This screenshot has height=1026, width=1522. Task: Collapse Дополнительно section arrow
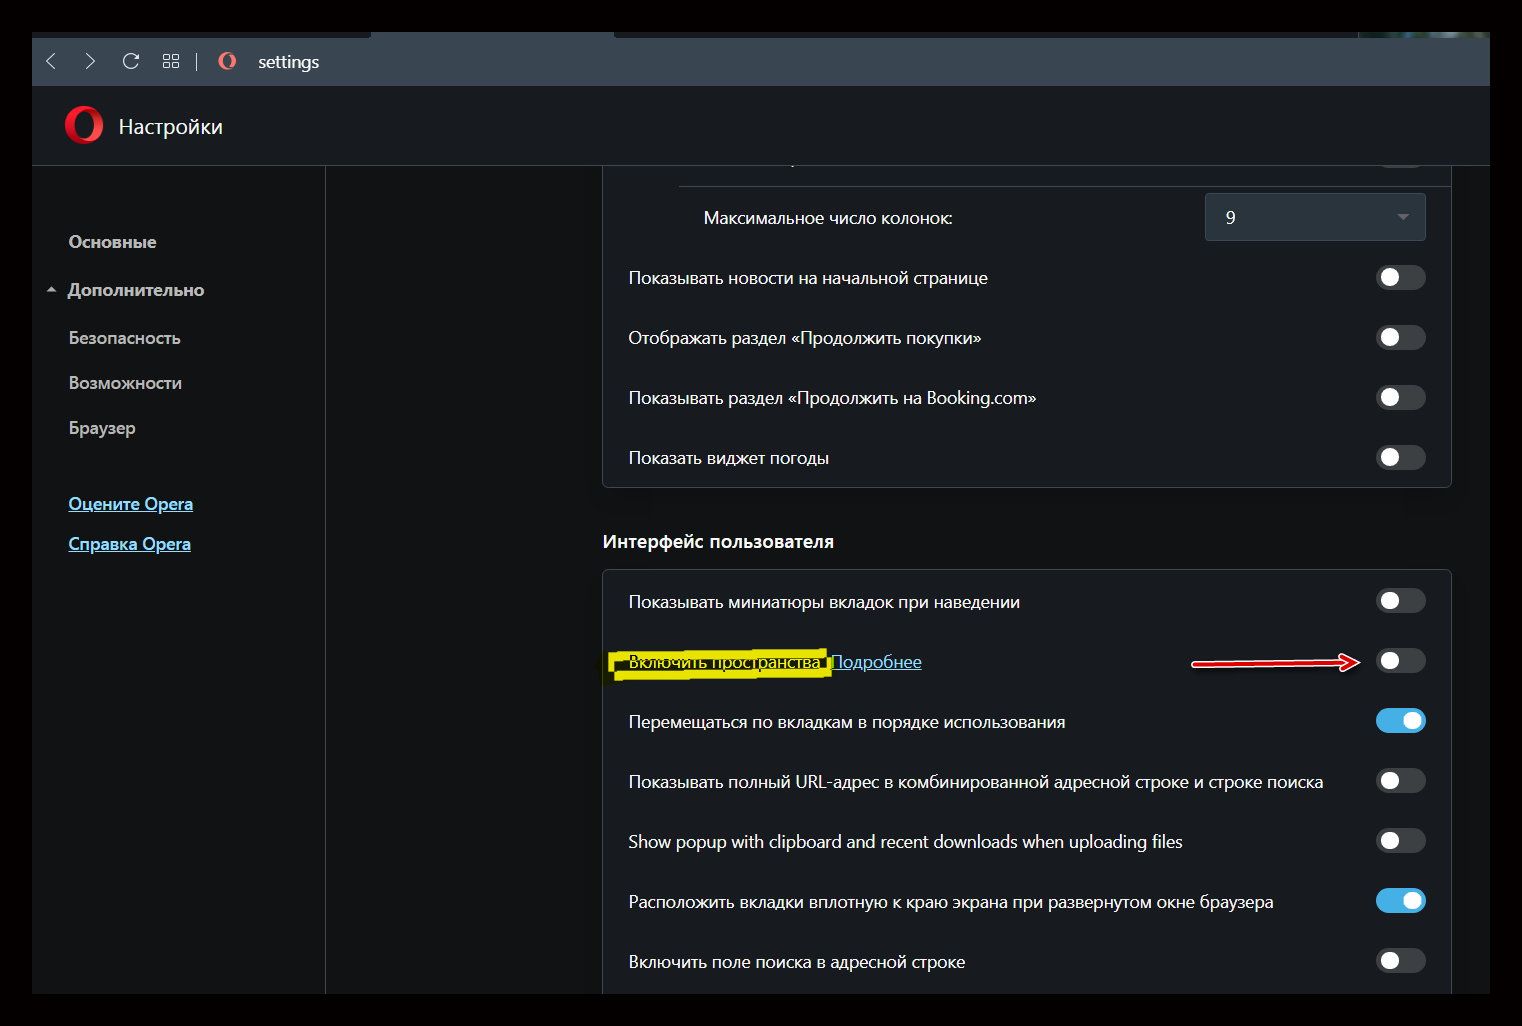tap(51, 290)
